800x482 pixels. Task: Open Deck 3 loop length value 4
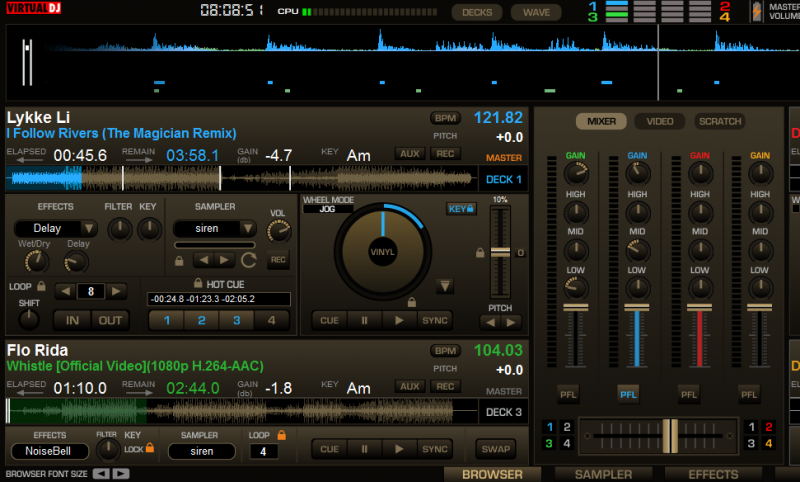(x=263, y=451)
